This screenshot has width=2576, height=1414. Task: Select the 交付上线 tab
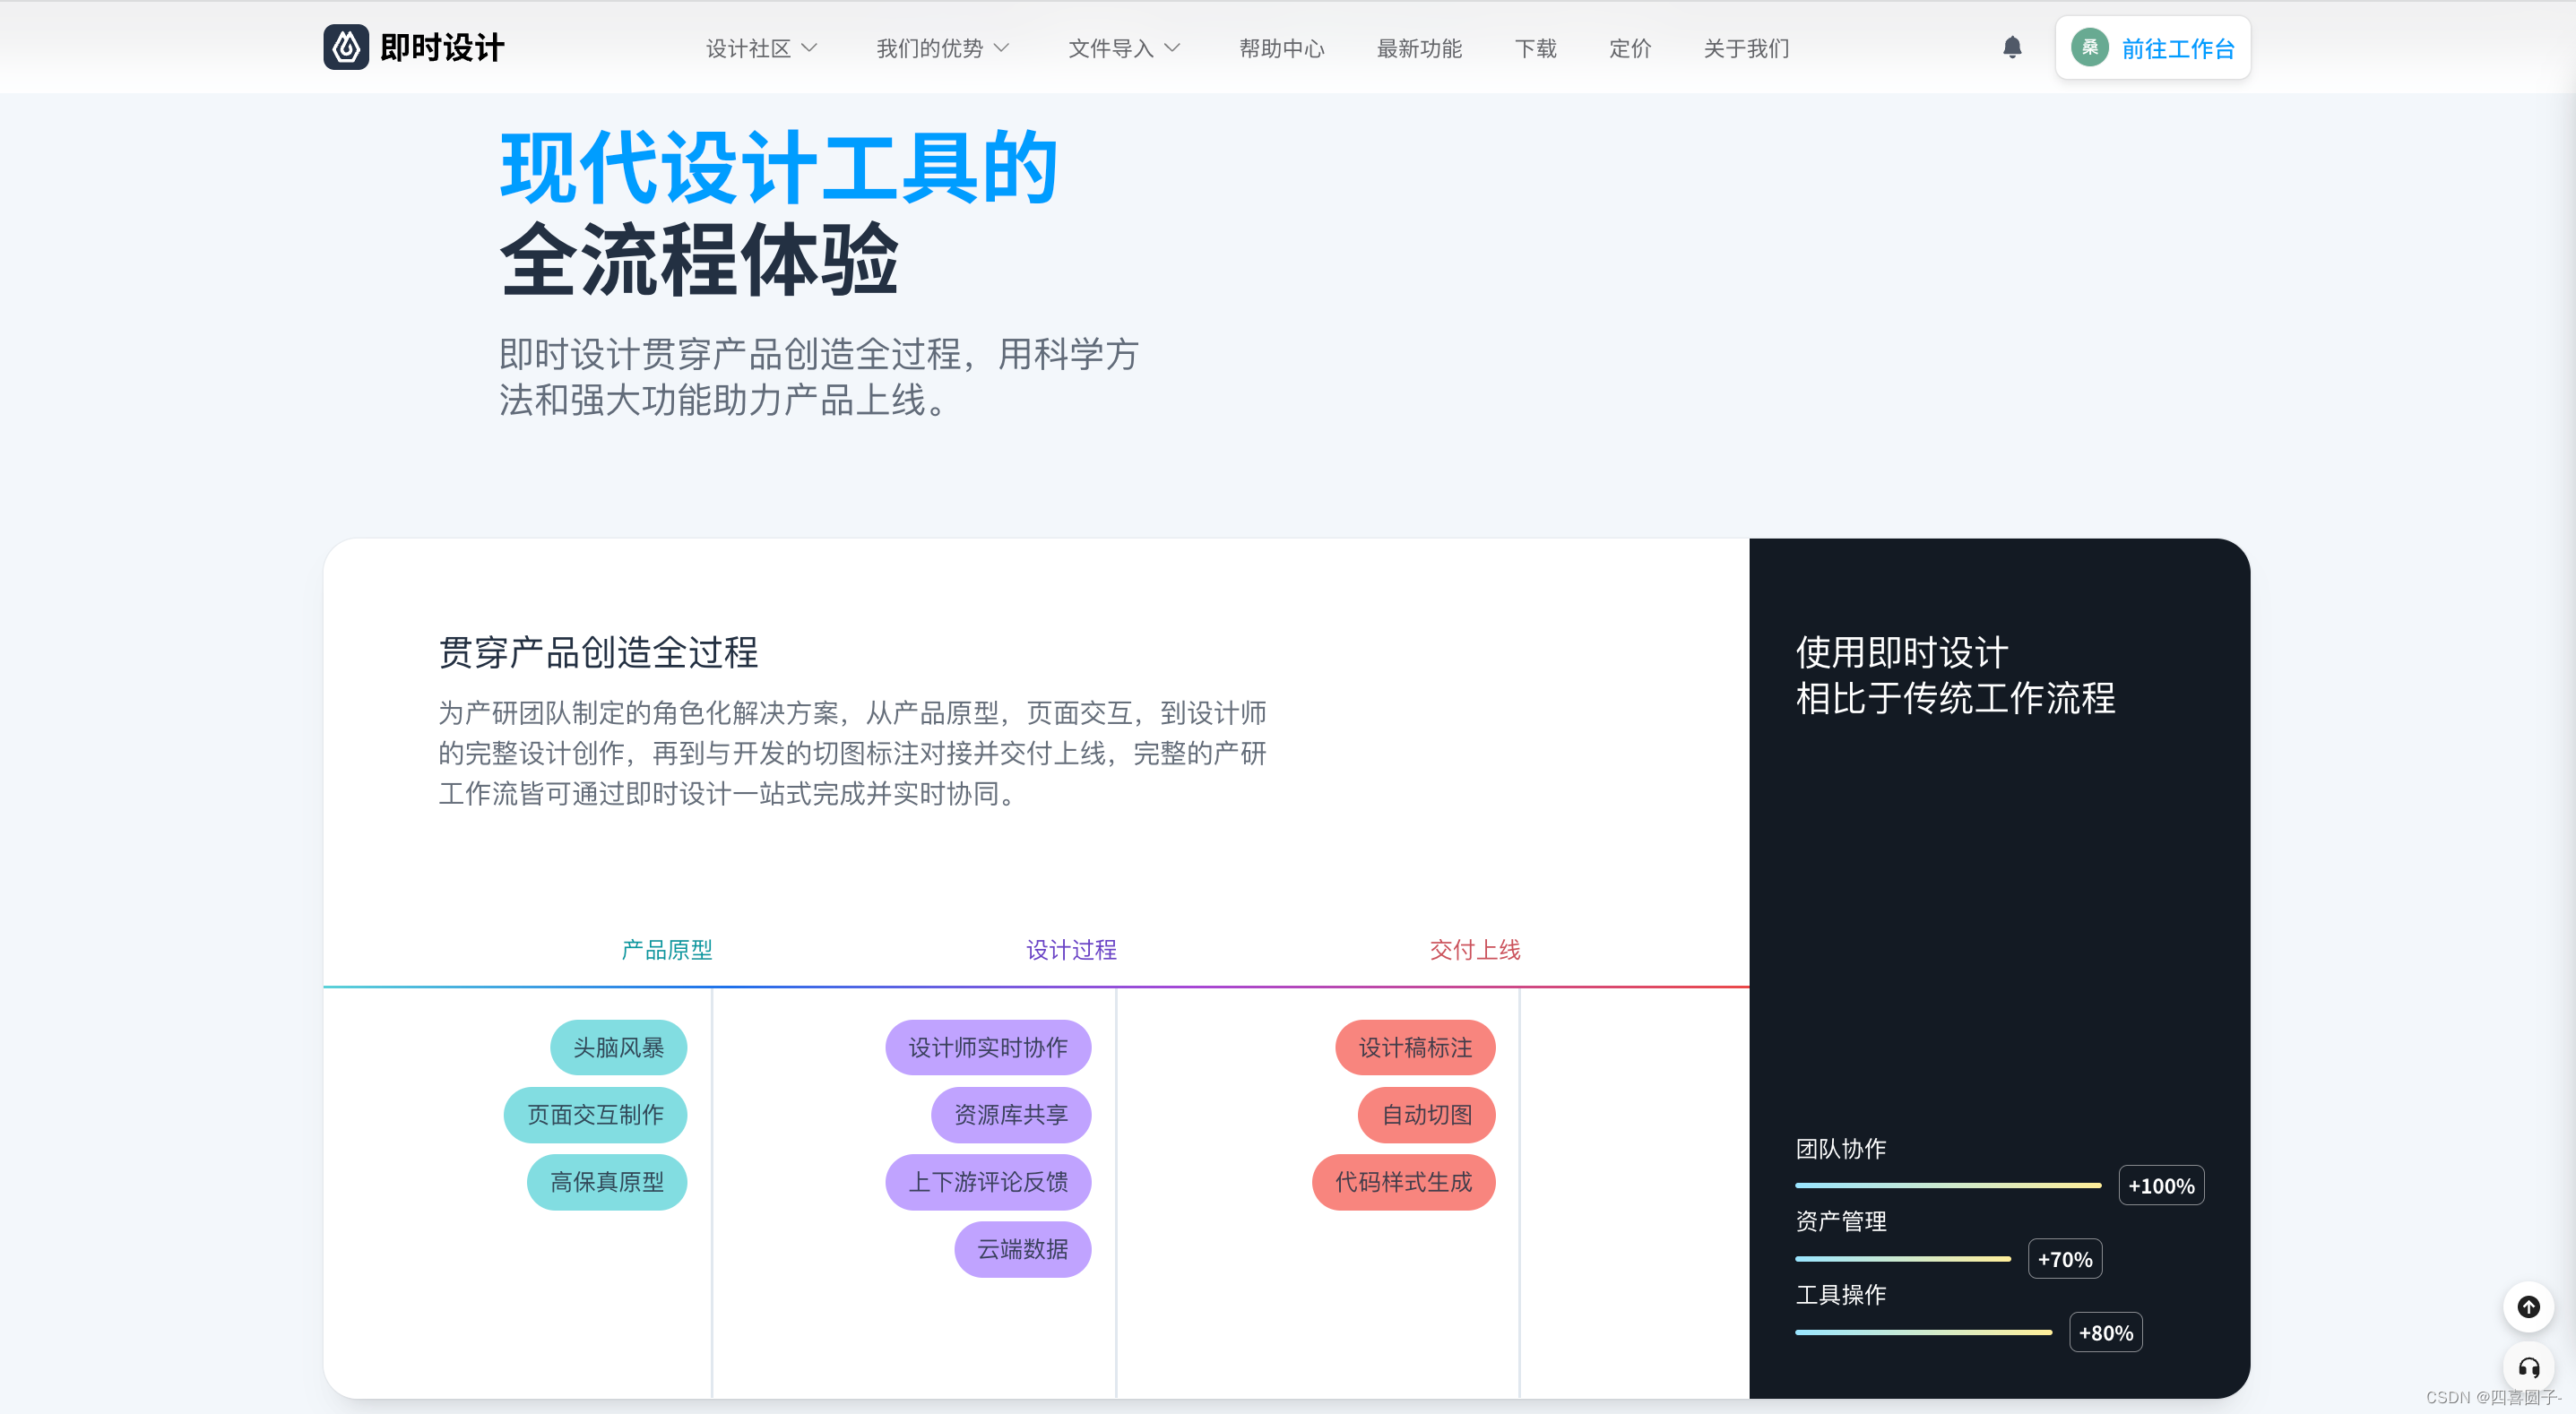point(1474,949)
